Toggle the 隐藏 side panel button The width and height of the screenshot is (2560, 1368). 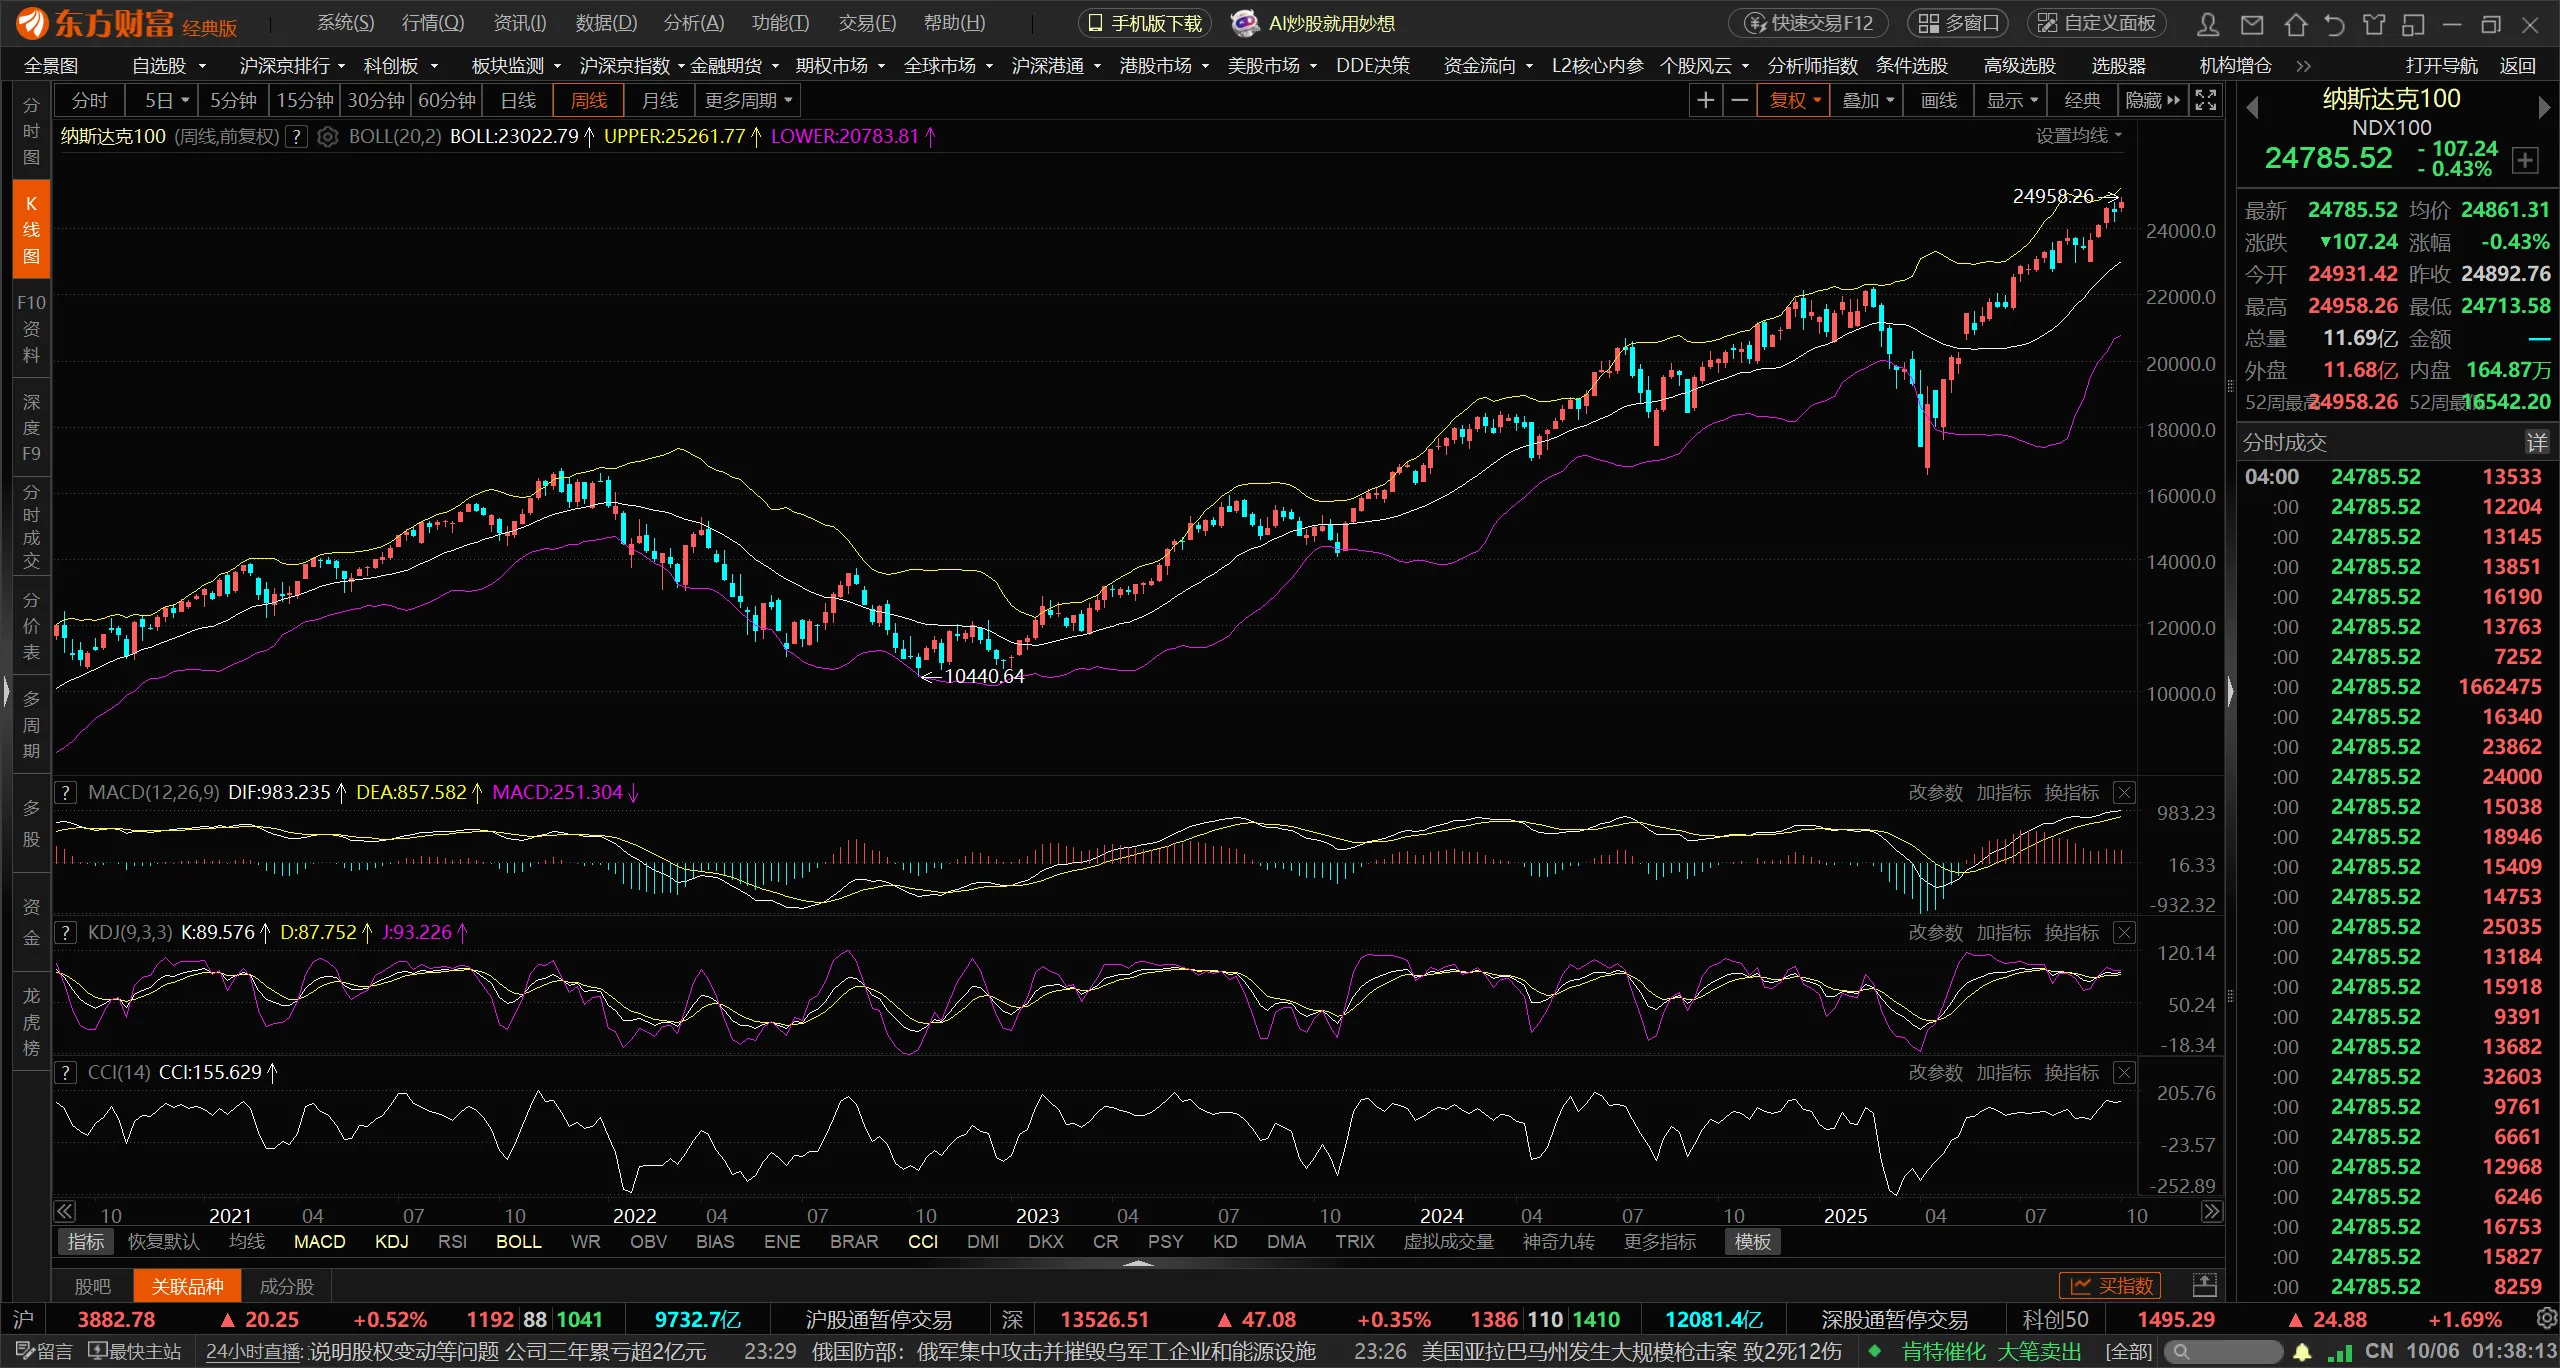[2153, 100]
